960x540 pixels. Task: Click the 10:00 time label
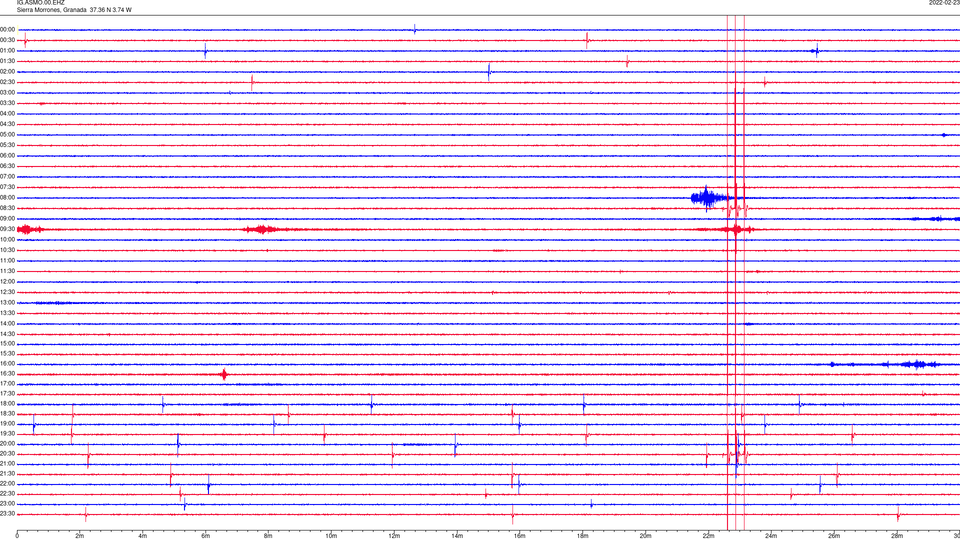tap(7, 239)
